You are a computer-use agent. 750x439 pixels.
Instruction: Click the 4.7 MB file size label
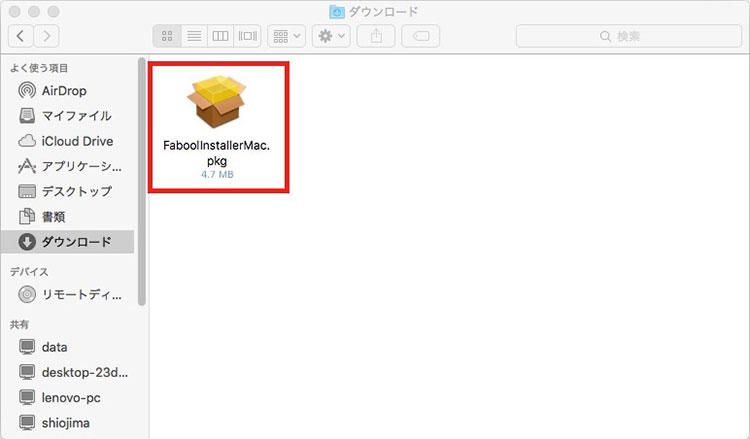coord(217,175)
